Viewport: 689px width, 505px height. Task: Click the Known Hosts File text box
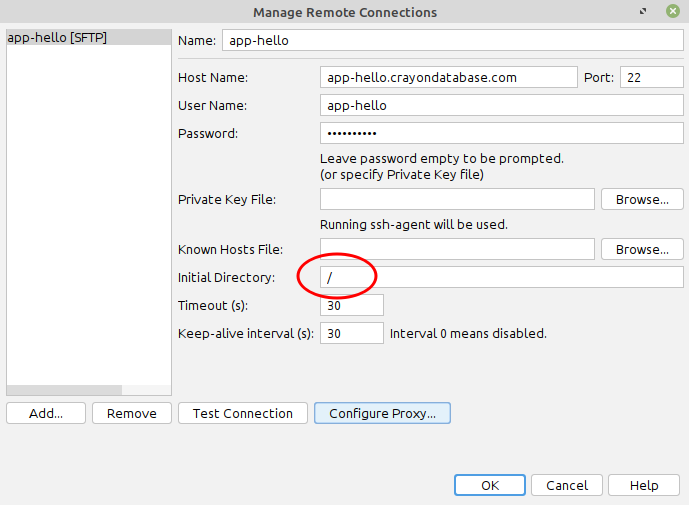(x=457, y=249)
